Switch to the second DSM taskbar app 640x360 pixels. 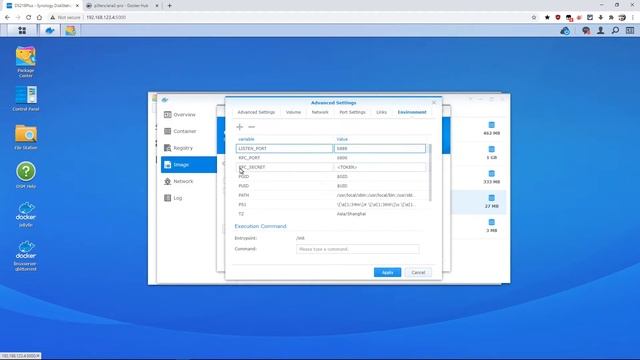pos(70,30)
